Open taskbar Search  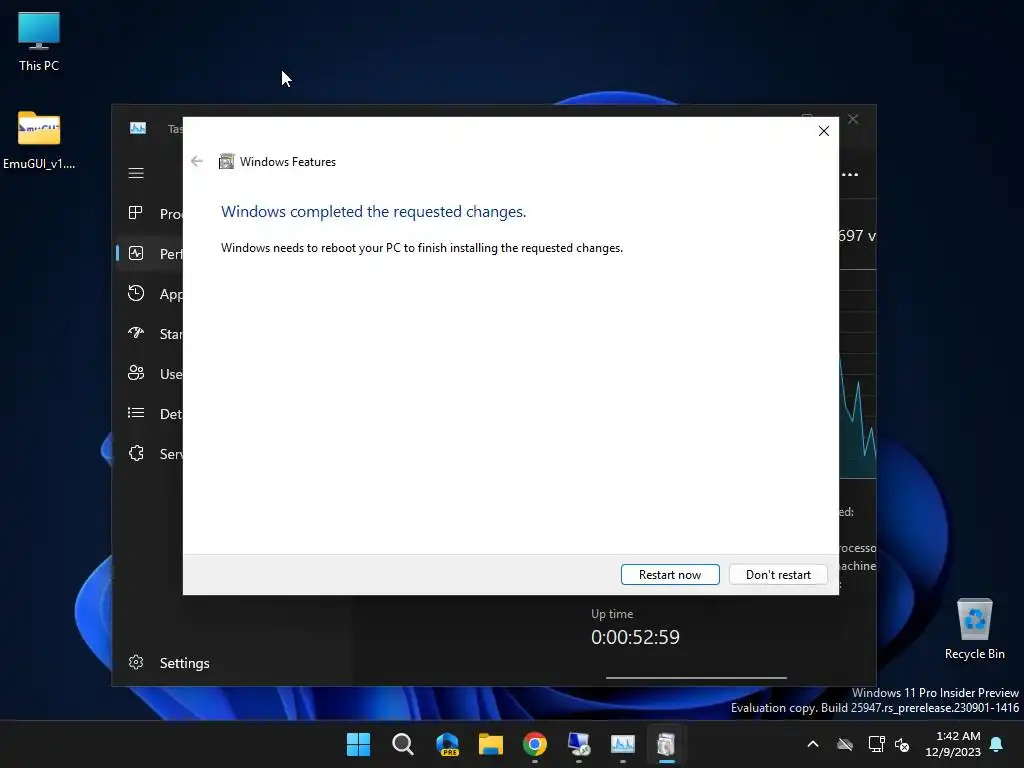402,744
